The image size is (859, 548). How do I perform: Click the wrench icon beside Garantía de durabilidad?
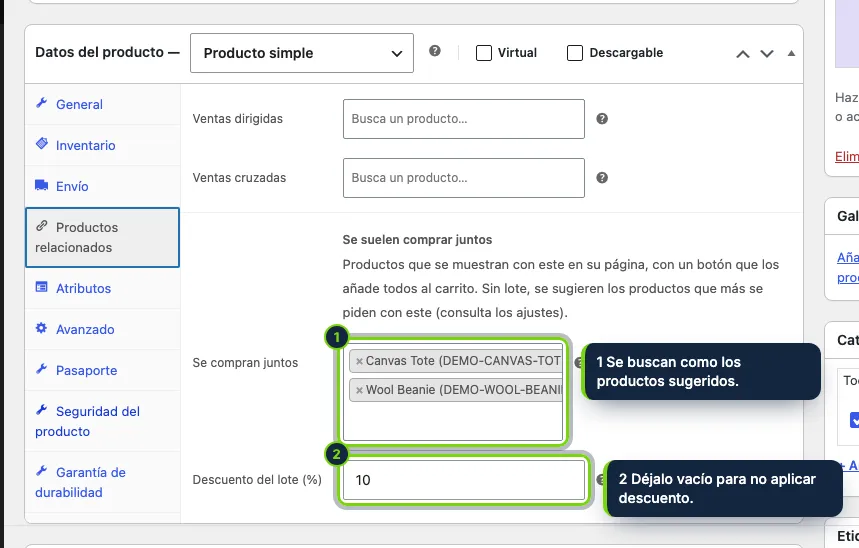click(42, 471)
